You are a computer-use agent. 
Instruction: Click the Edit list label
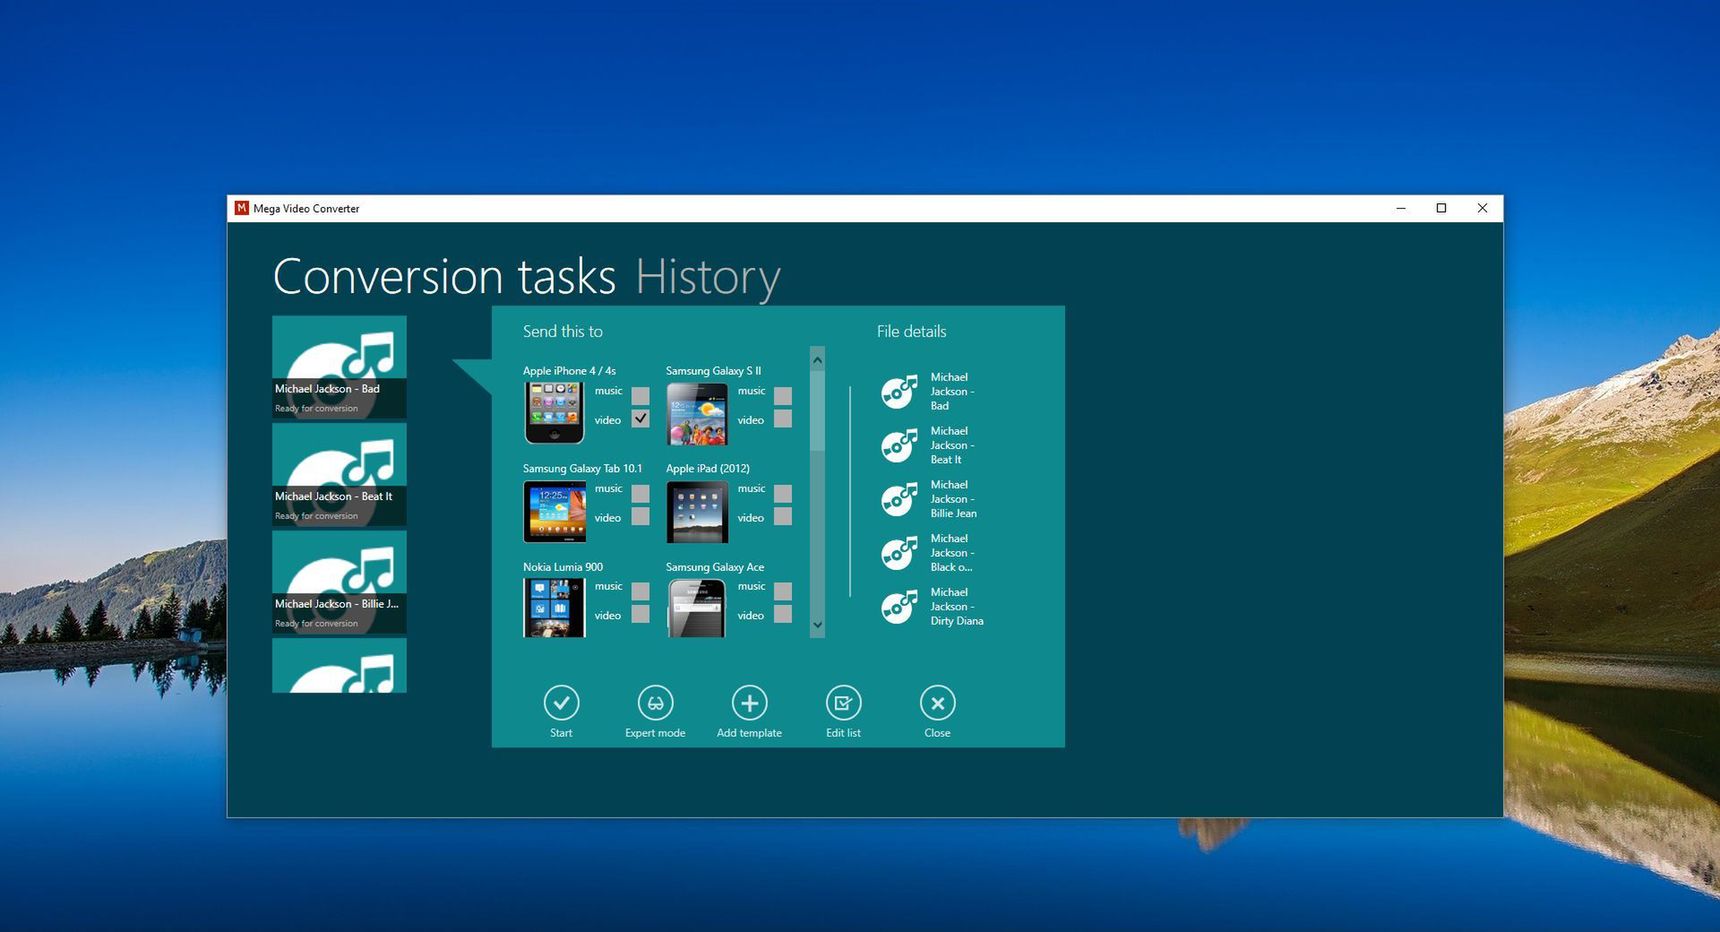click(x=843, y=733)
